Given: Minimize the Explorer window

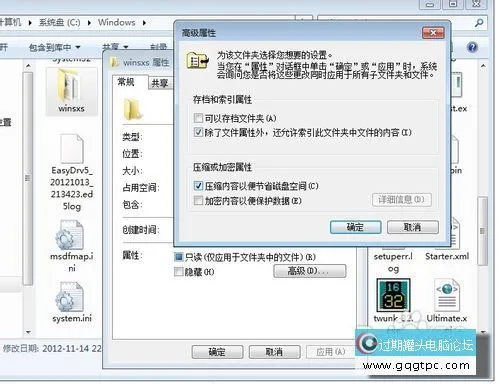Looking at the screenshot, I should pos(430,4).
